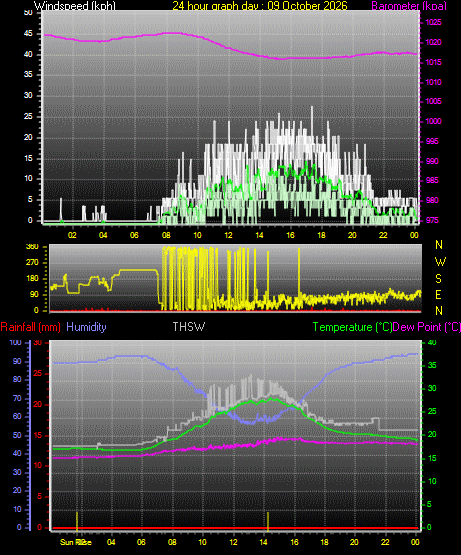Select the 25 value on windspeed axis
The image size is (461, 555).
coord(28,116)
